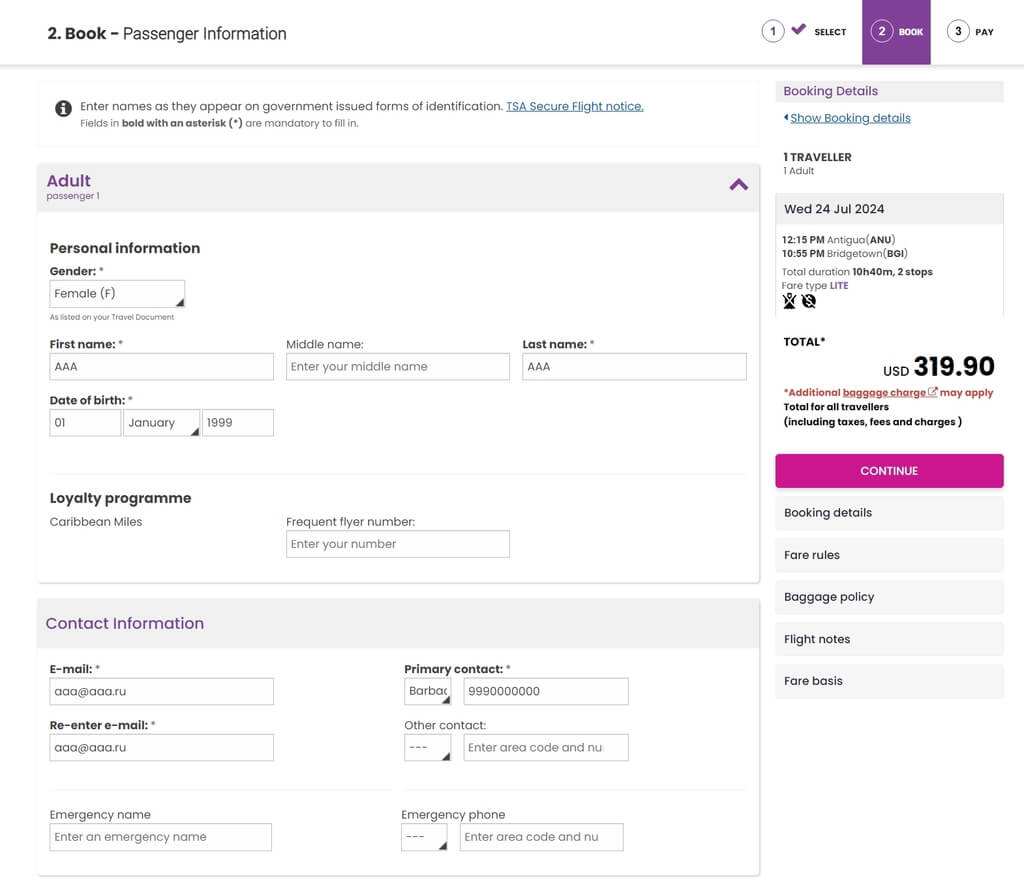
Task: Click Show Booking details link
Action: (x=850, y=118)
